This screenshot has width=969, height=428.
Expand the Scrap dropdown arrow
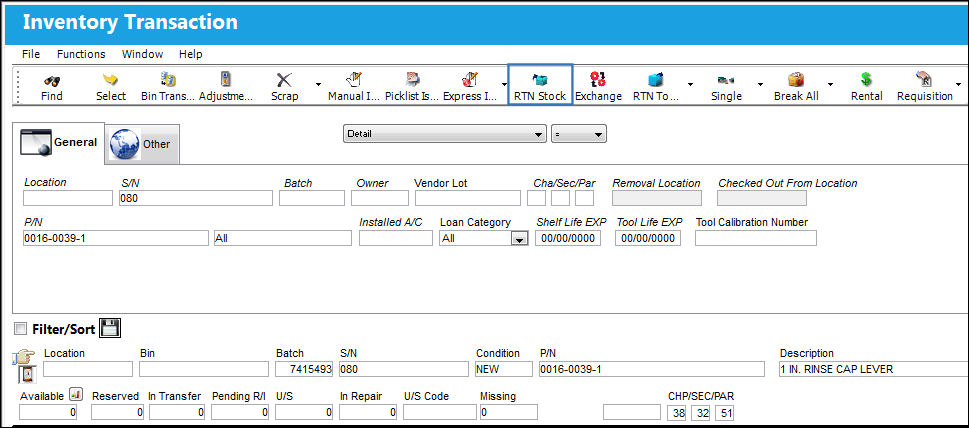click(318, 85)
